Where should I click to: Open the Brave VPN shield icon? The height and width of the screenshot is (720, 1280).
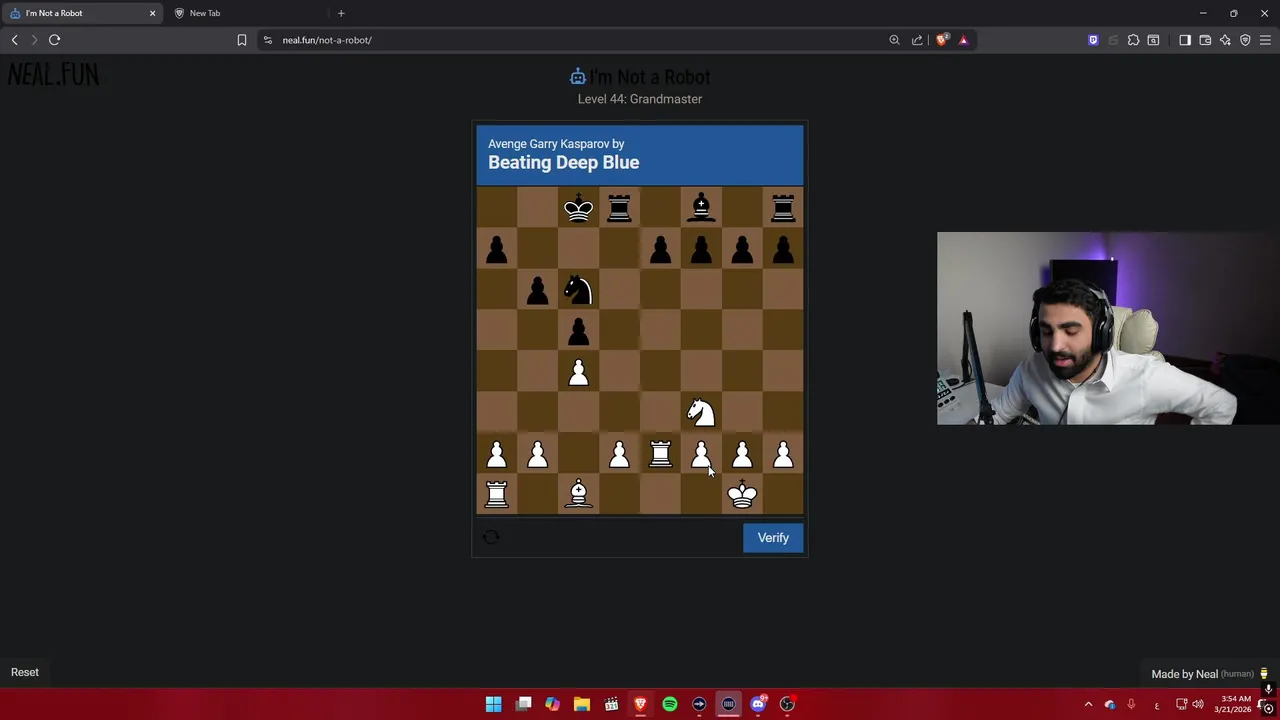(x=1245, y=40)
